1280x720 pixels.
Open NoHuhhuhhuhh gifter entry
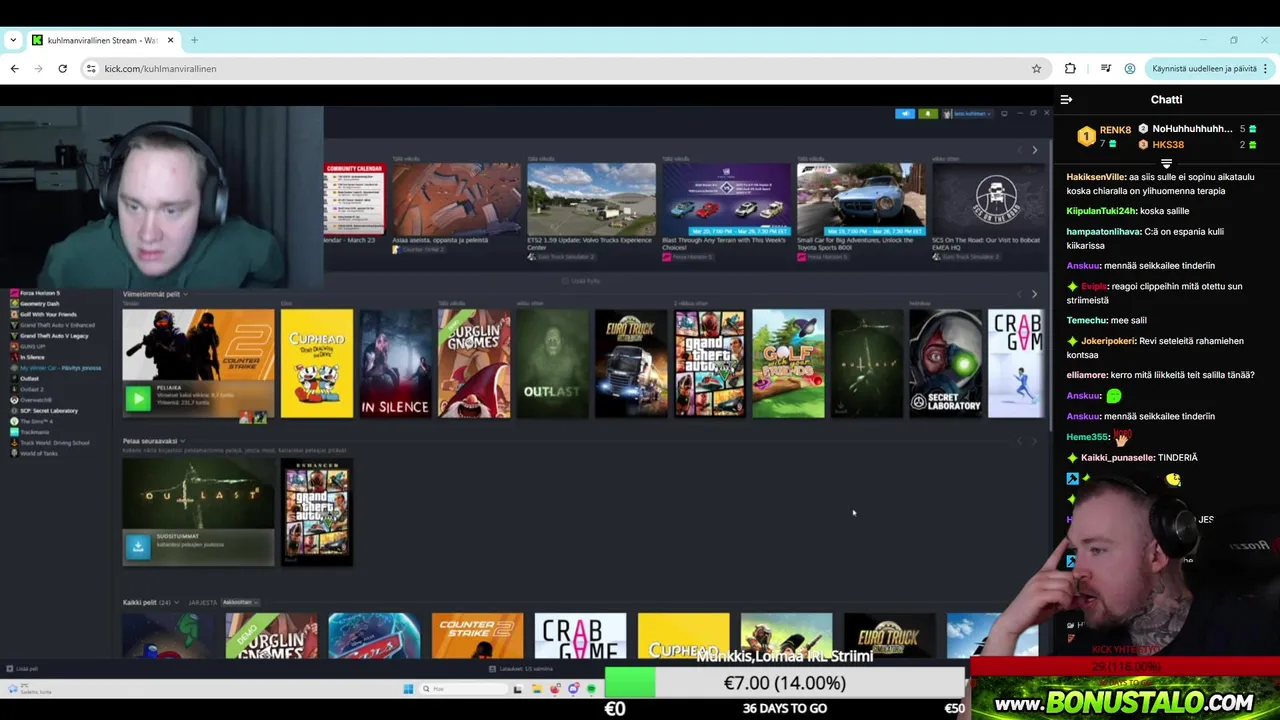pos(1198,128)
